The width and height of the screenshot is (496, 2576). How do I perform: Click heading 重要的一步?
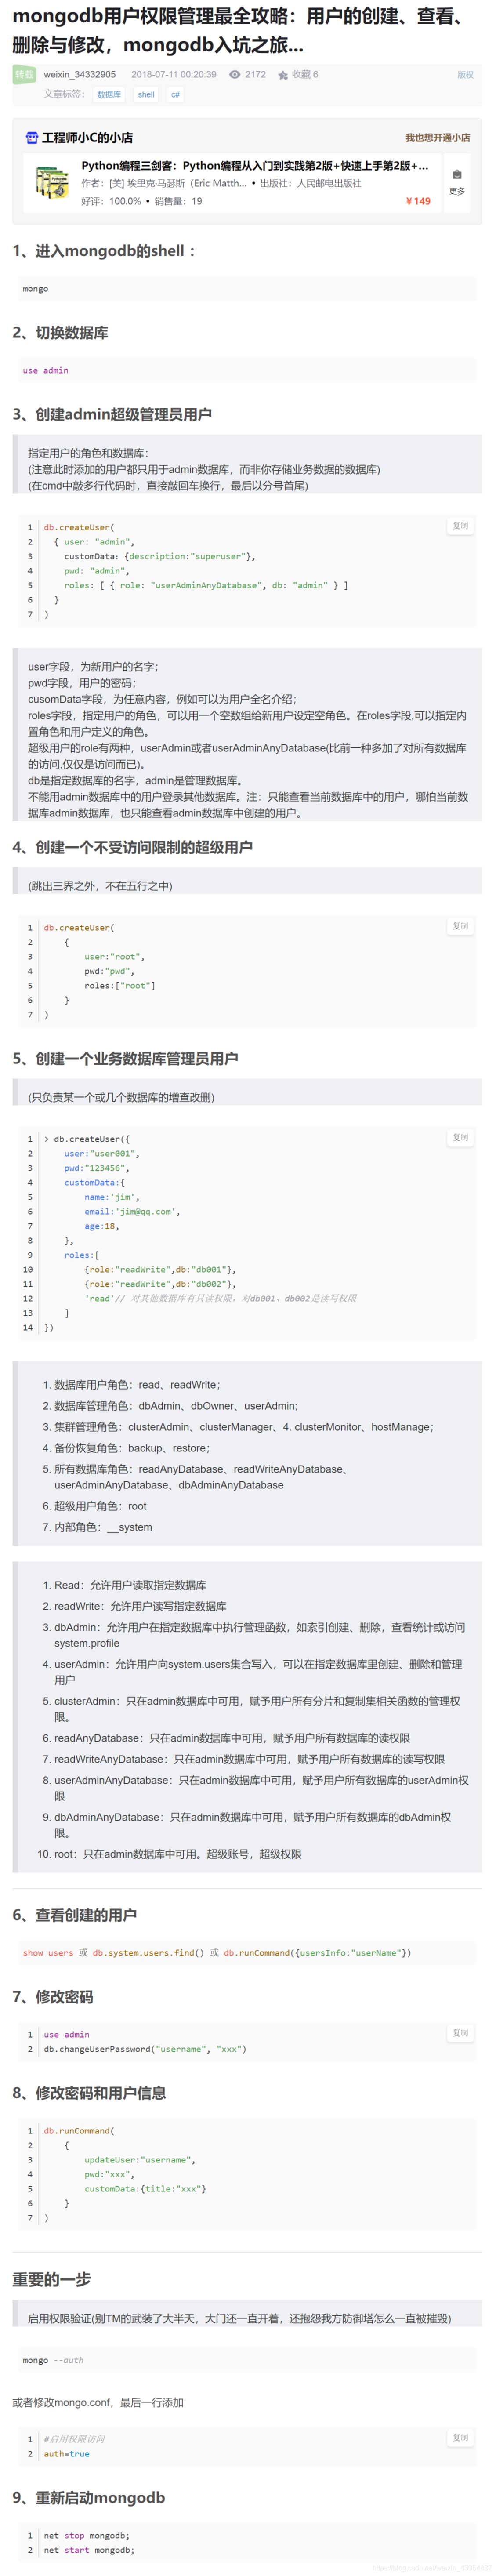point(51,2279)
